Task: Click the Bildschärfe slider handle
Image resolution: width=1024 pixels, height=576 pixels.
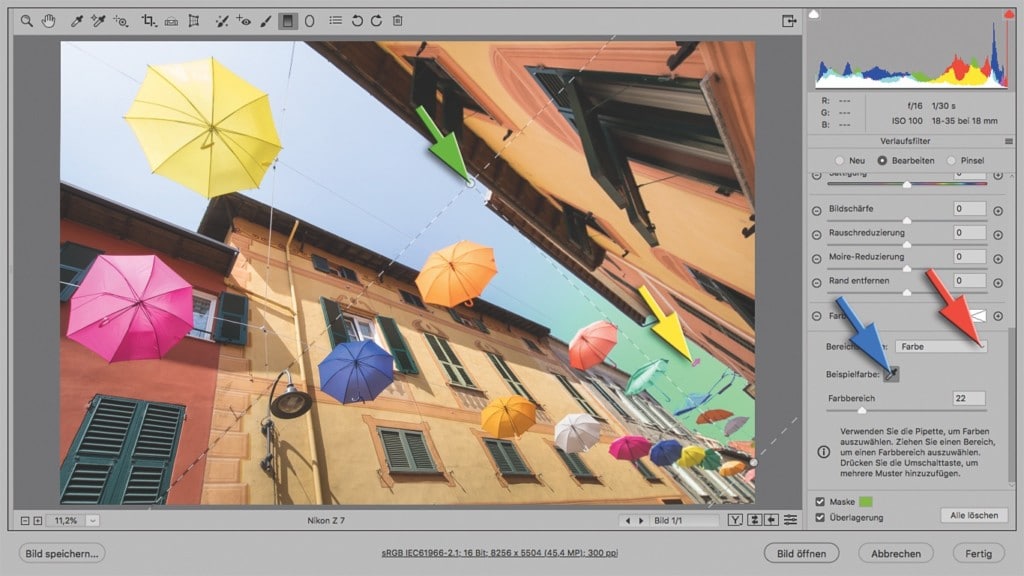Action: point(906,221)
